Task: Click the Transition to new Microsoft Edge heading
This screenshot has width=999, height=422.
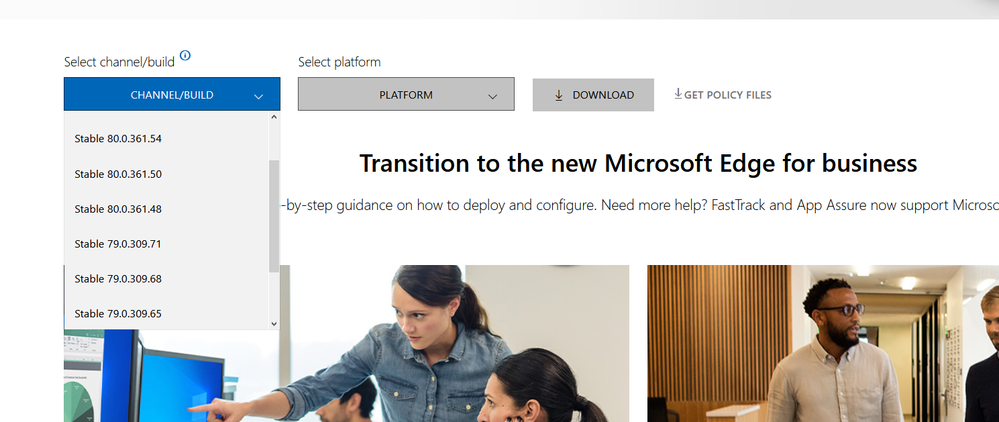Action: [638, 163]
